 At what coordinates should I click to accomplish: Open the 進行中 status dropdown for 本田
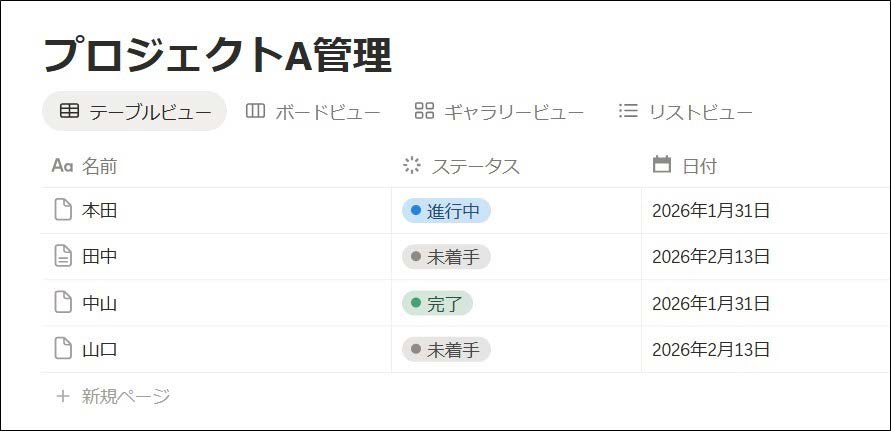coord(446,211)
